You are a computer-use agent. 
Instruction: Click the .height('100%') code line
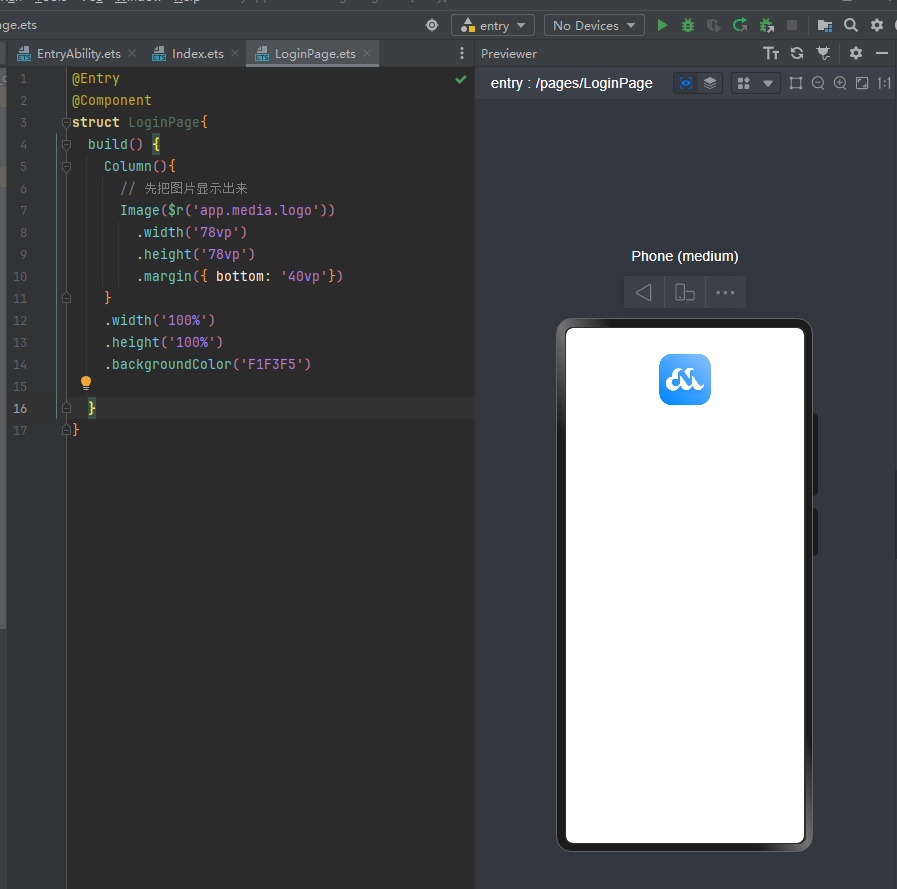(x=164, y=342)
